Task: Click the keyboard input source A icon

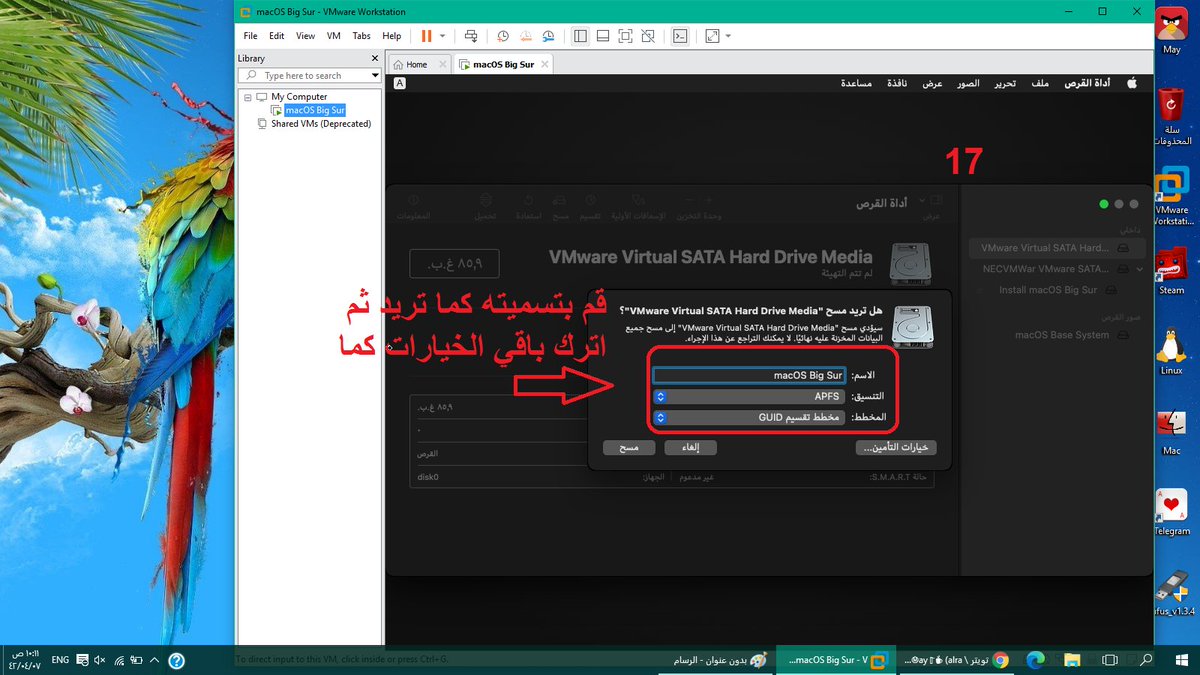Action: coord(399,84)
